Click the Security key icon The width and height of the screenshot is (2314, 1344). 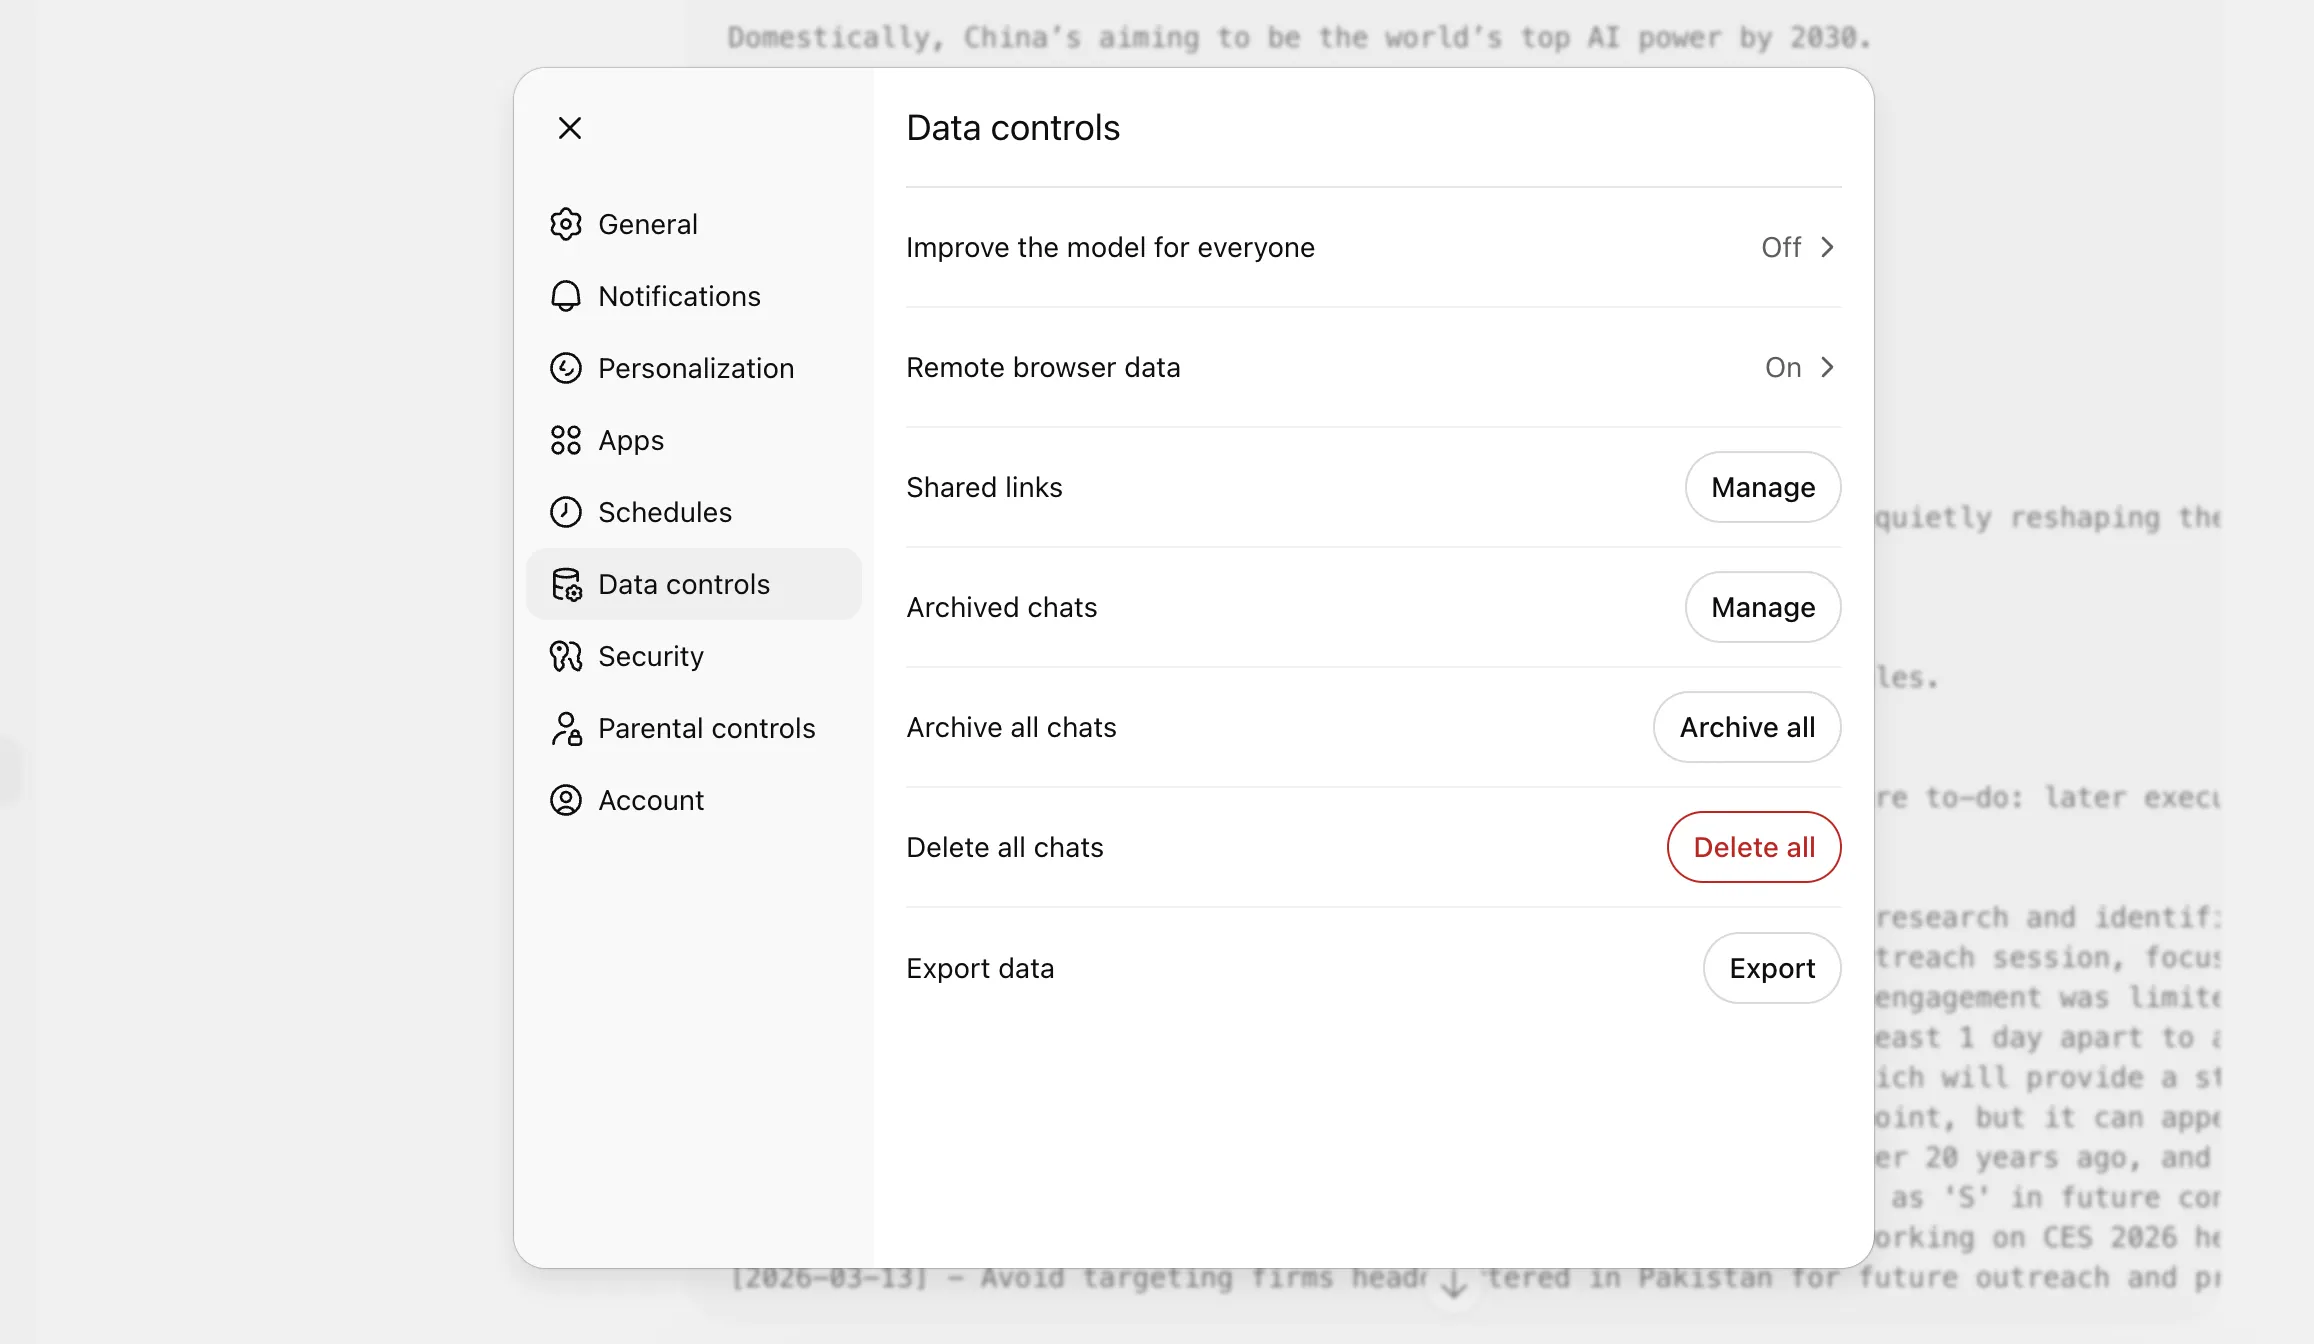coord(566,656)
